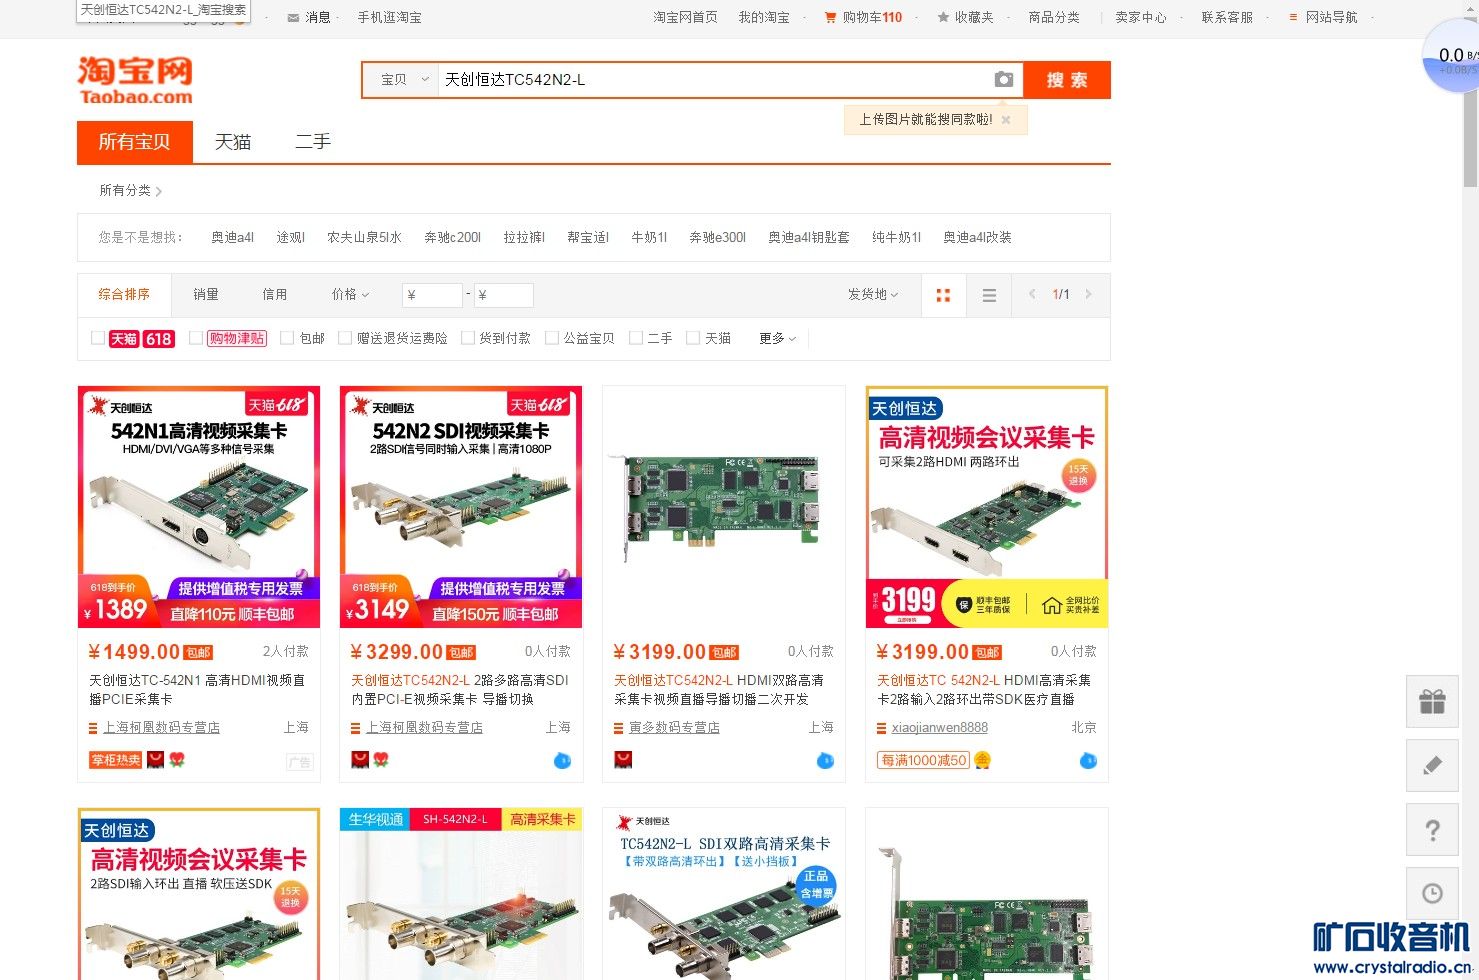Screen dimensions: 1479x980
Task: Check the 天猫 filter checkbox
Action: pyautogui.click(x=693, y=338)
